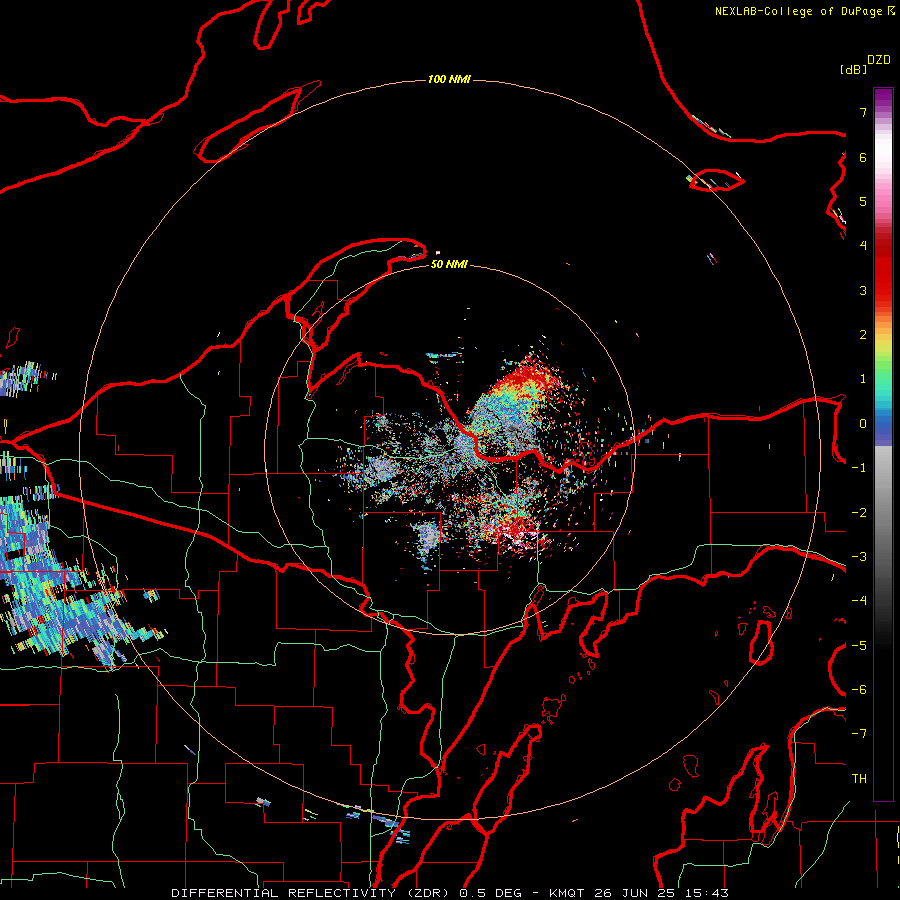Click the 3 value on the color scale
The height and width of the screenshot is (900, 900).
[x=863, y=291]
